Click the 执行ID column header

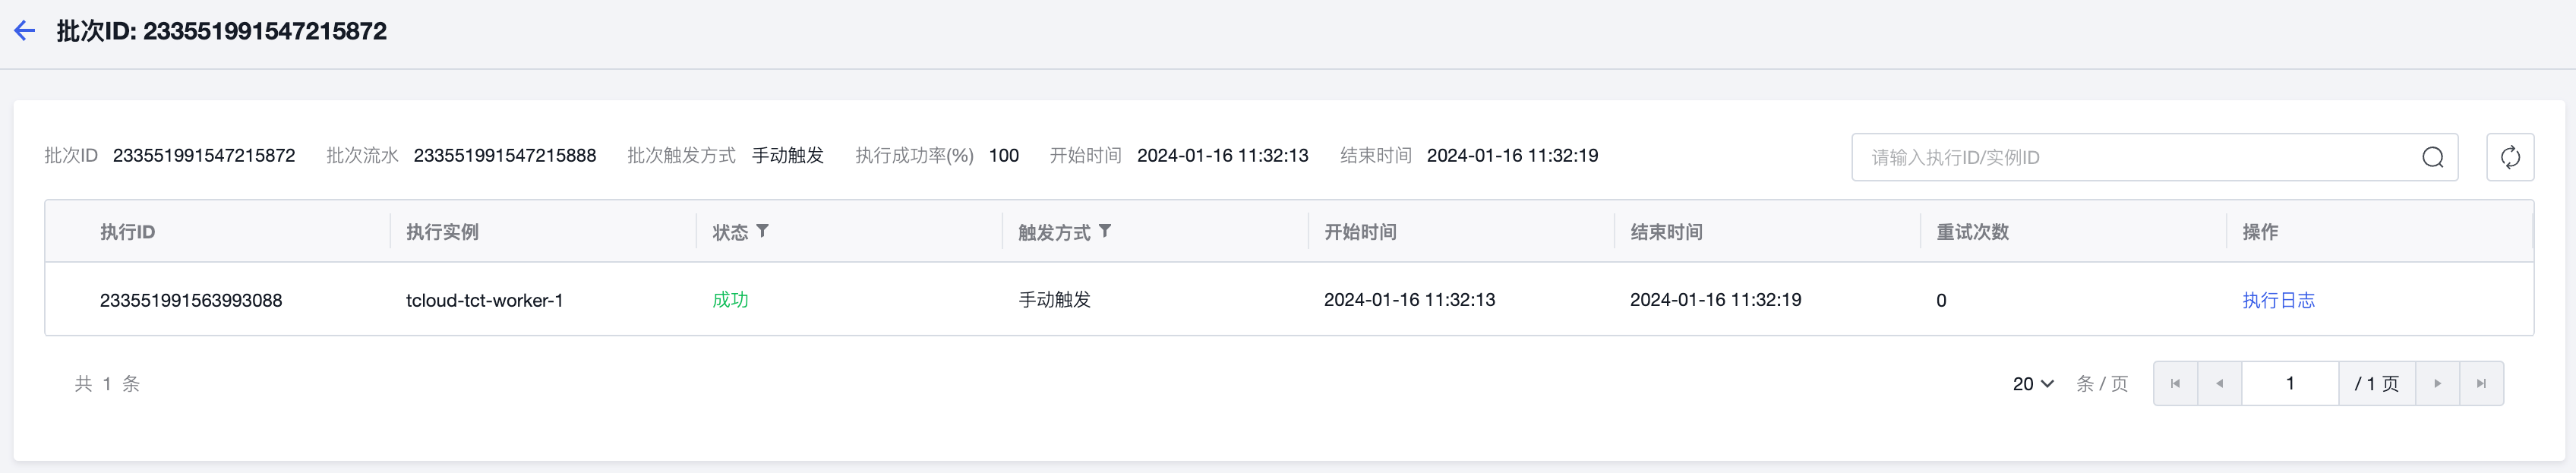tap(127, 232)
